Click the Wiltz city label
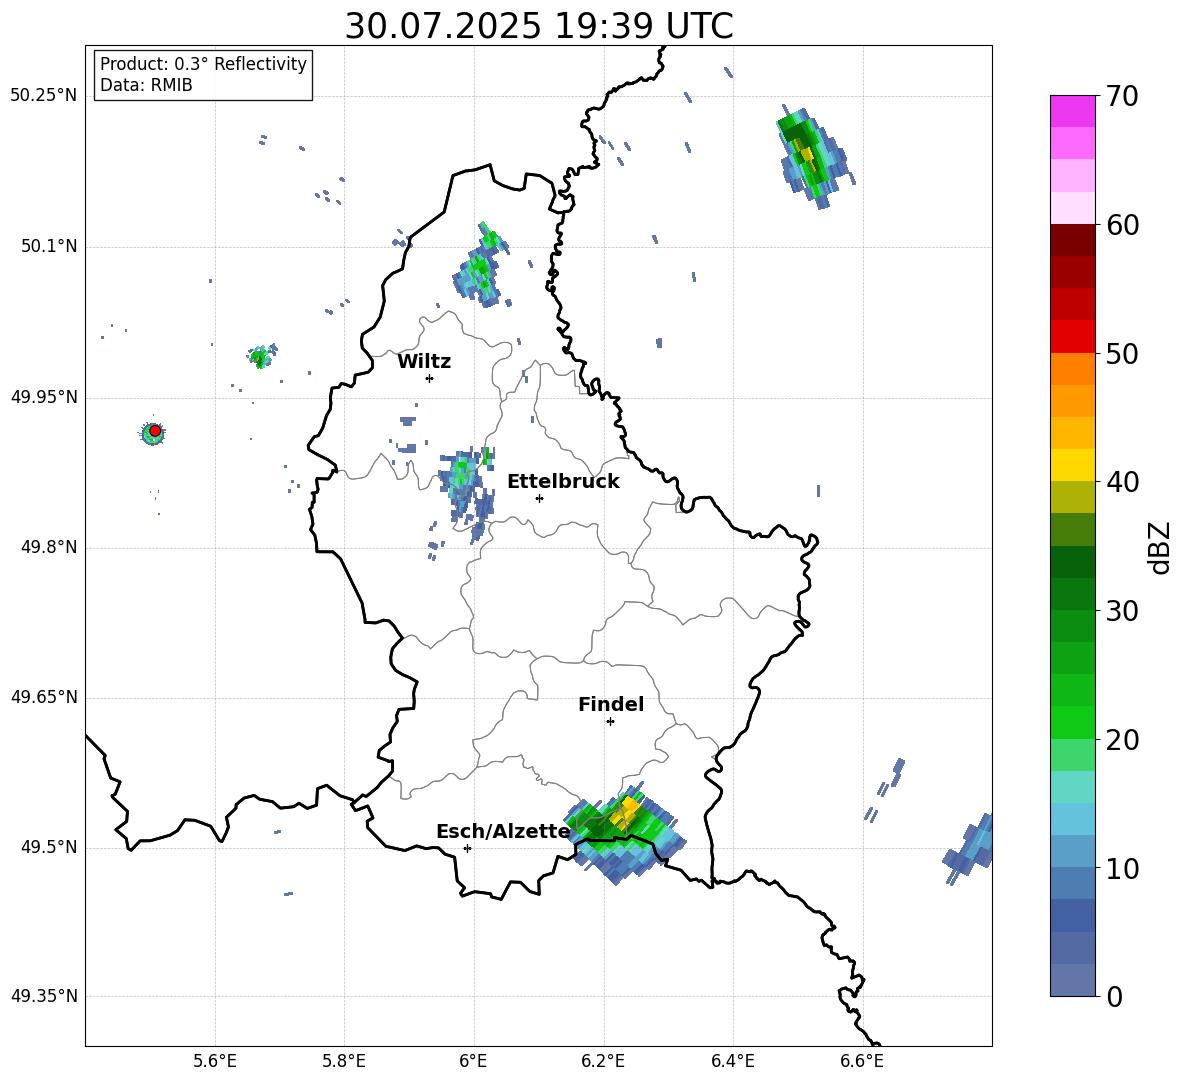This screenshot has width=1184, height=1081. click(x=424, y=362)
